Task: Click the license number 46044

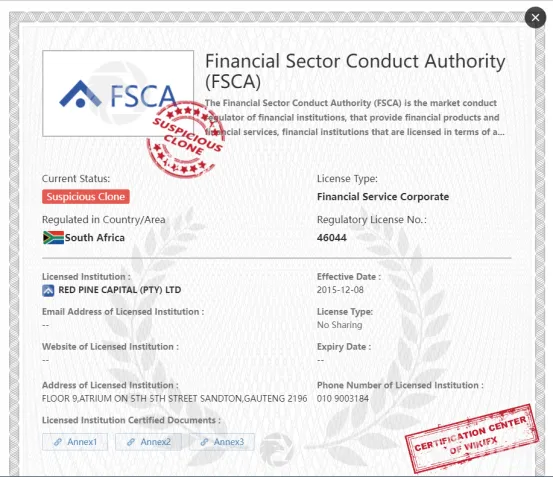Action: (x=332, y=238)
